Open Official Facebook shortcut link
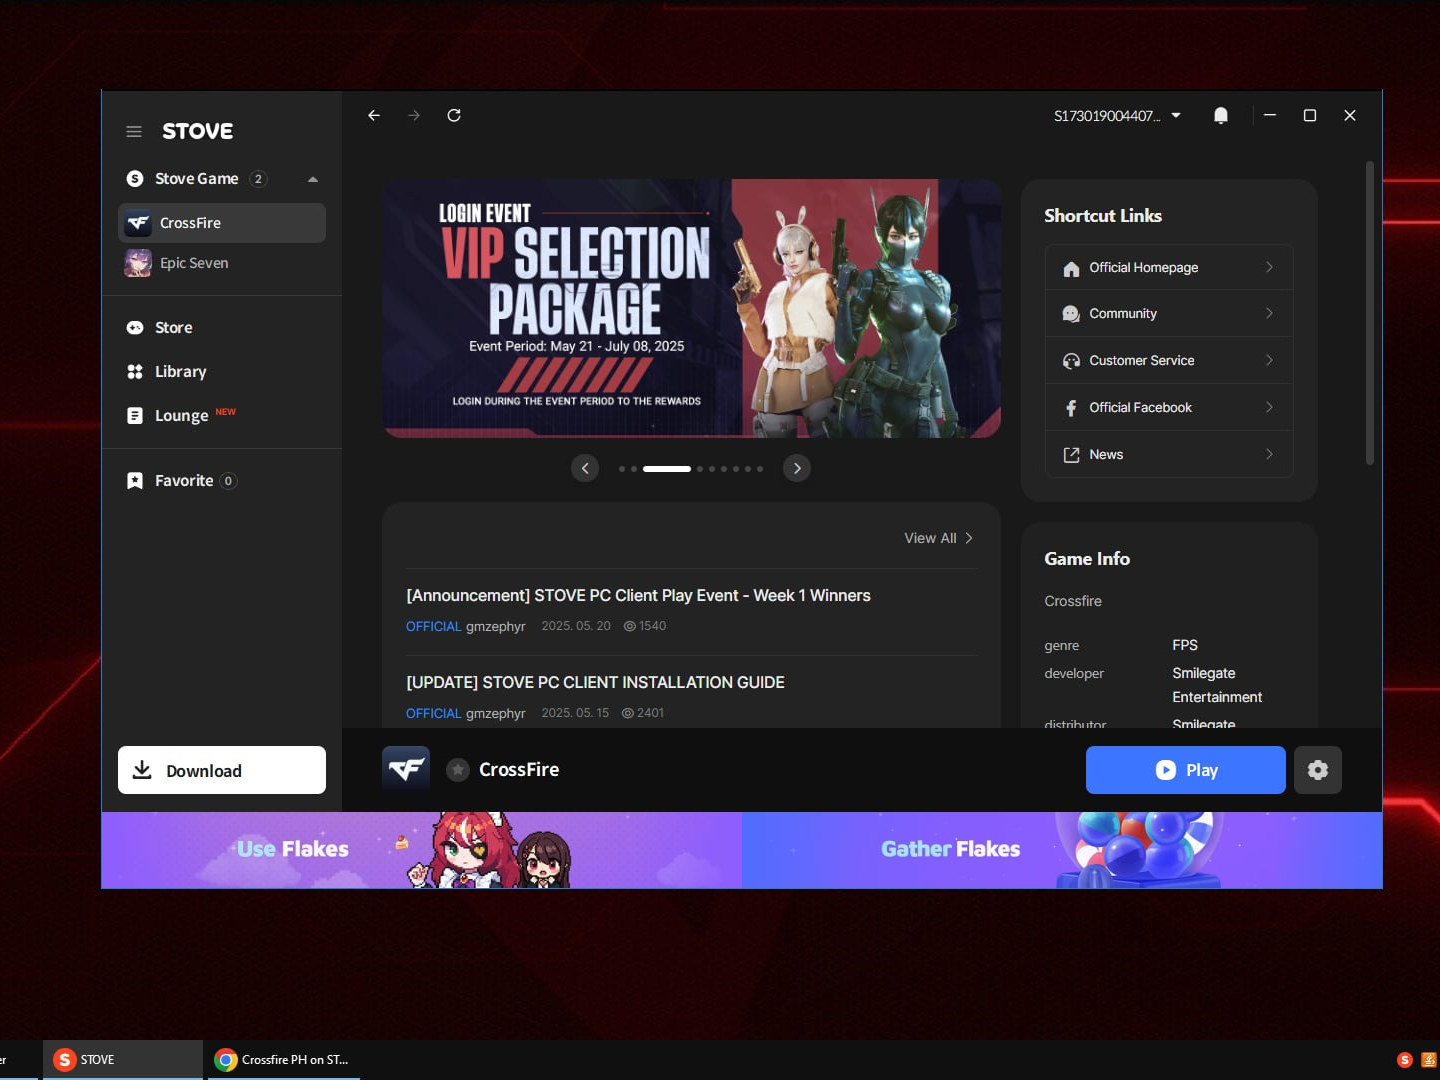The height and width of the screenshot is (1080, 1440). [x=1169, y=408]
